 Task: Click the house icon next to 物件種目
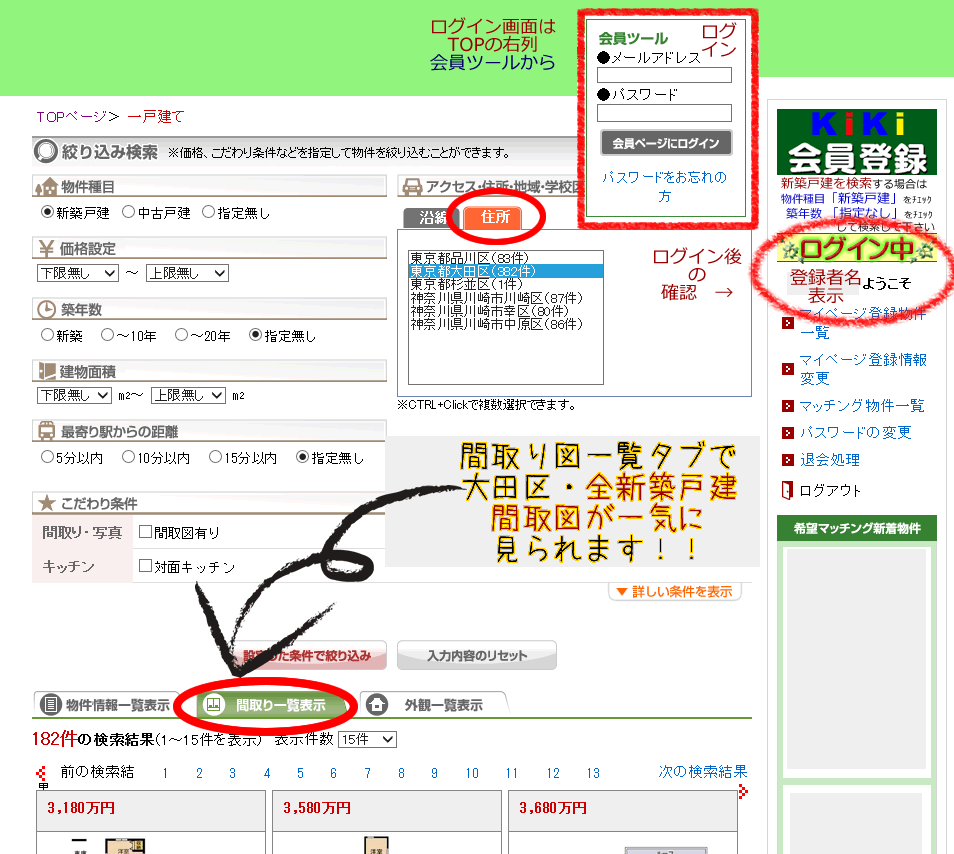(46, 187)
